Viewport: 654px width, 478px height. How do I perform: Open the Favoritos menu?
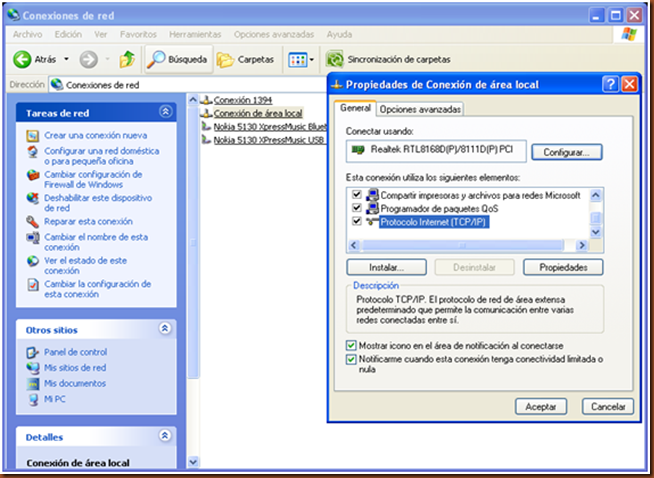[138, 34]
